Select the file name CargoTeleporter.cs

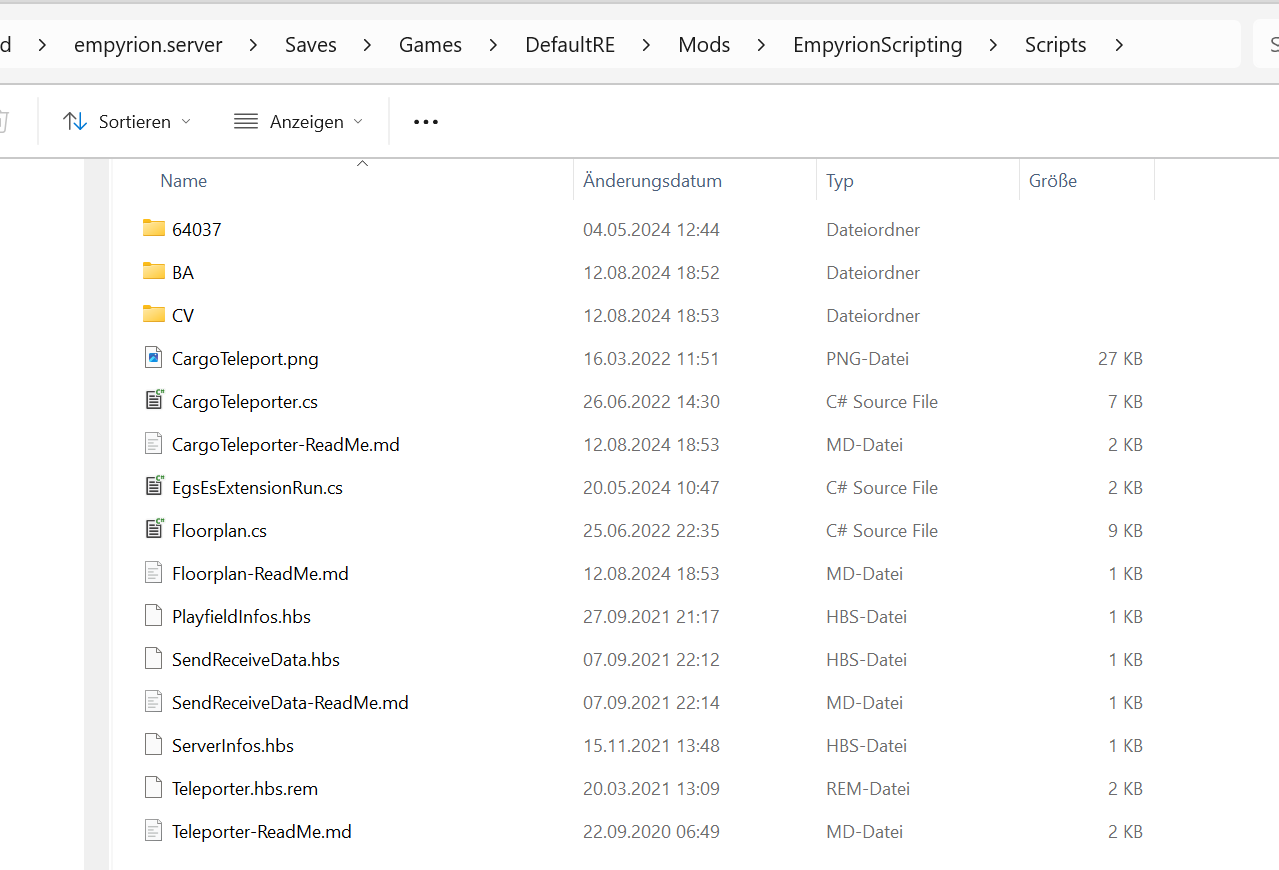[x=245, y=401]
